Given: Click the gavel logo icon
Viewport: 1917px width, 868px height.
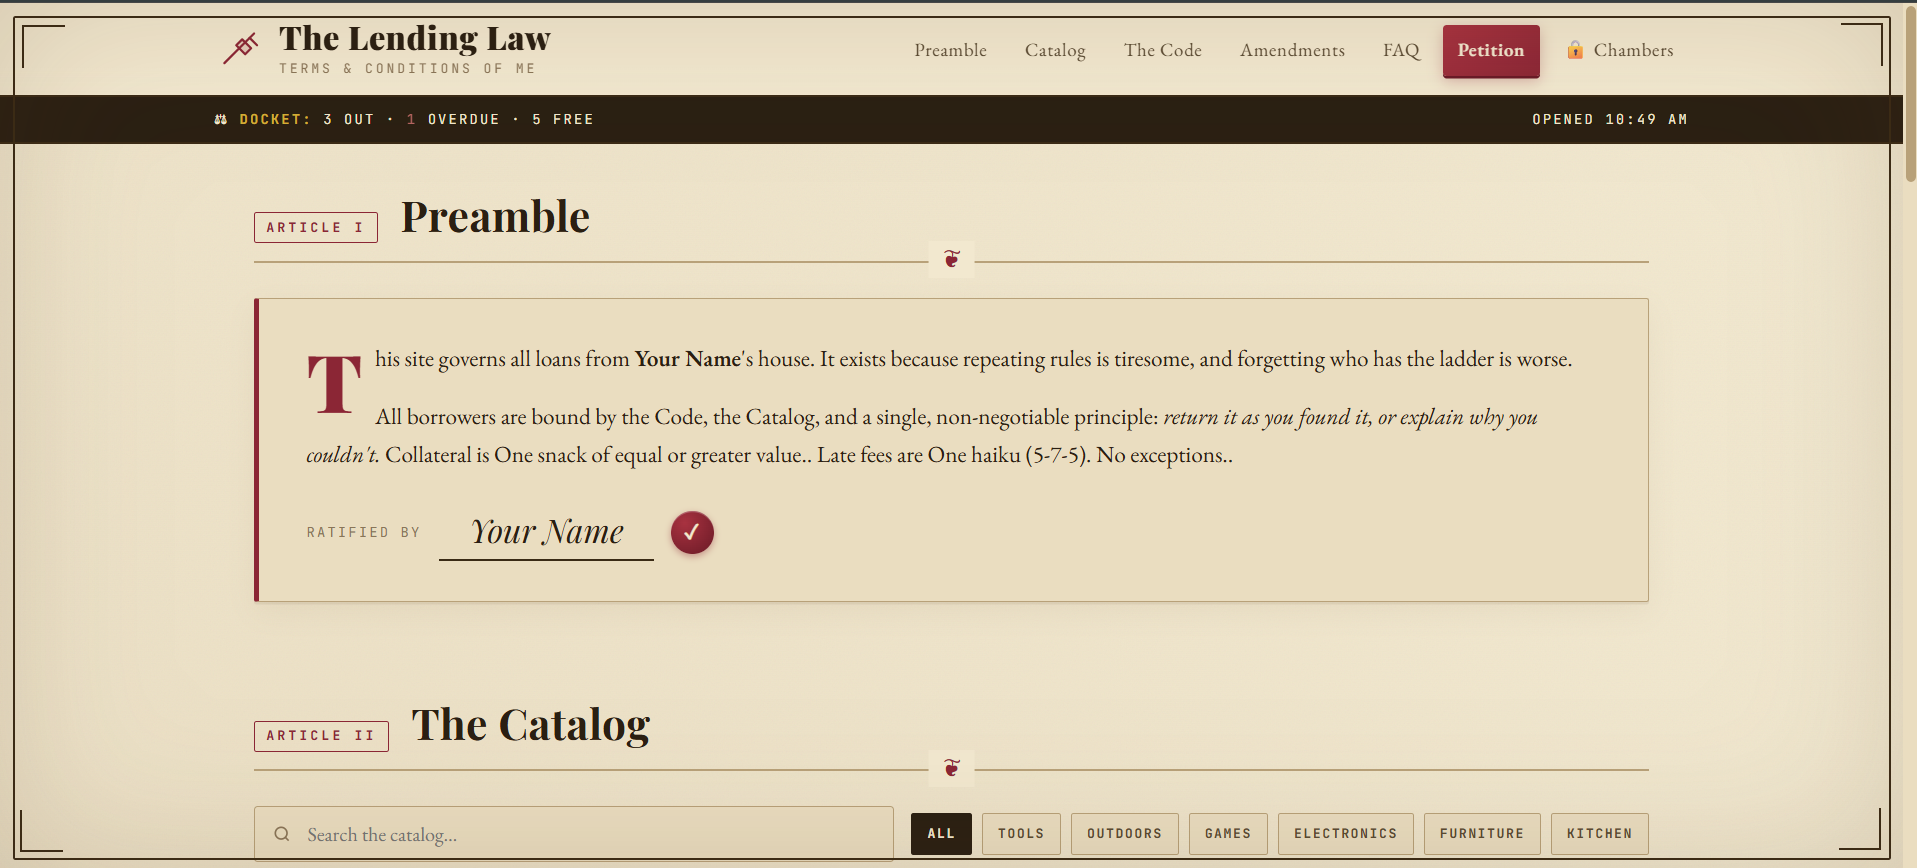Looking at the screenshot, I should pos(240,47).
